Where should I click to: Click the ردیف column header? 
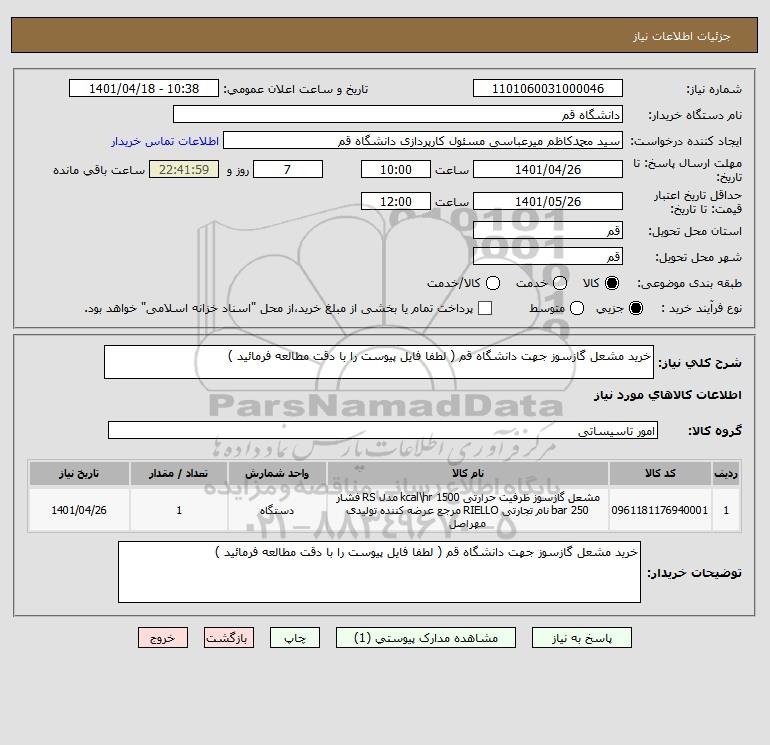tap(726, 473)
